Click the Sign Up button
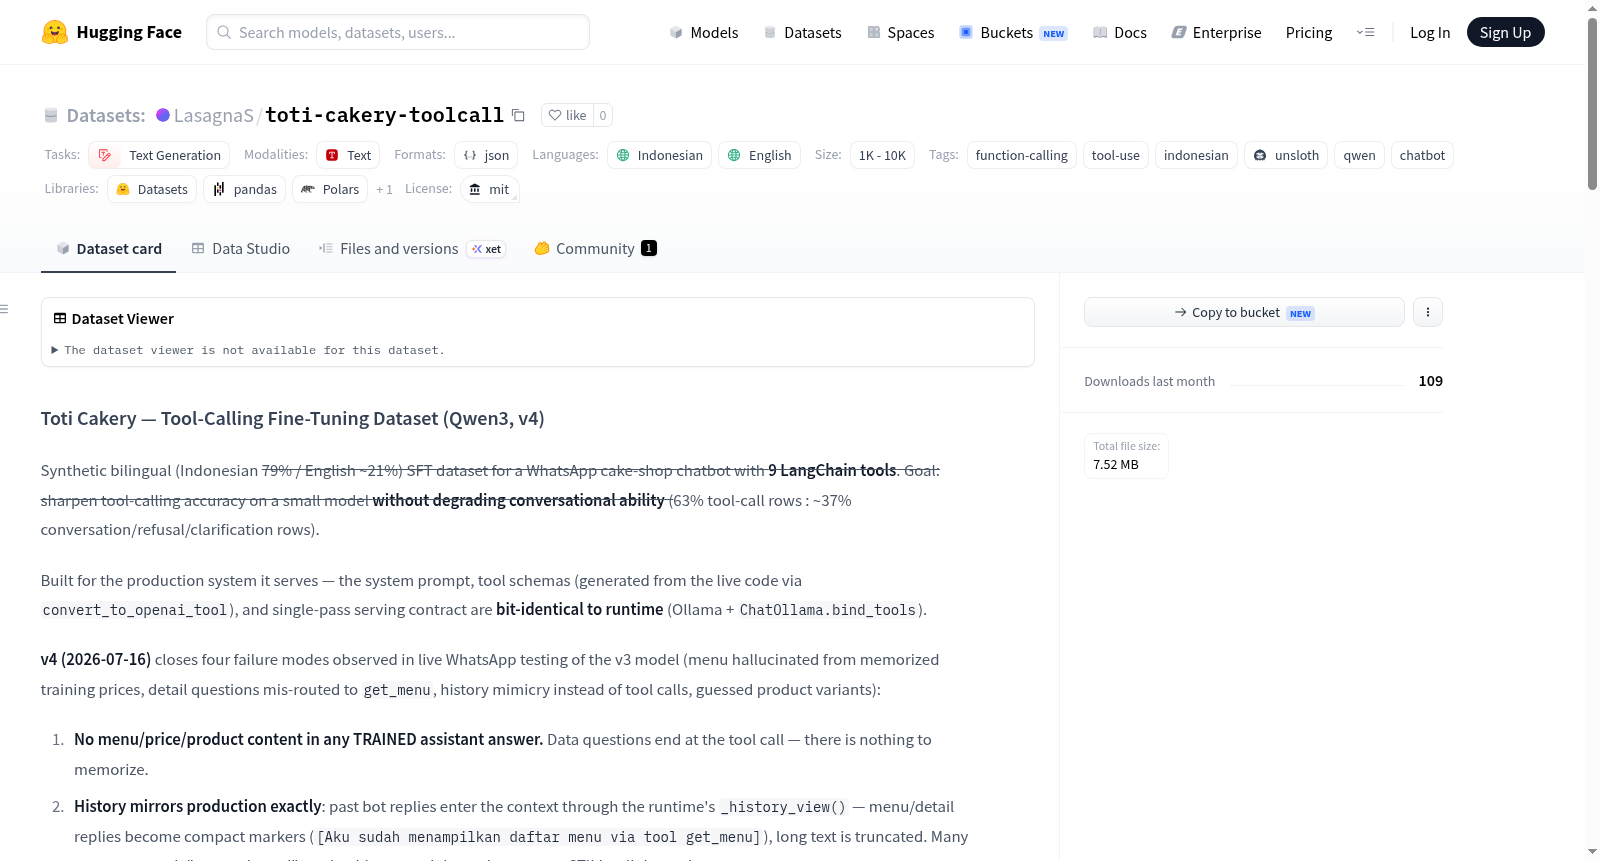This screenshot has height=861, width=1600. coord(1505,32)
